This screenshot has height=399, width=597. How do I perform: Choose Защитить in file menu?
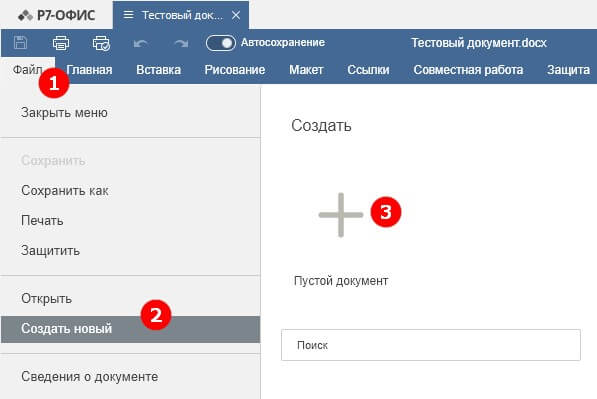click(50, 251)
